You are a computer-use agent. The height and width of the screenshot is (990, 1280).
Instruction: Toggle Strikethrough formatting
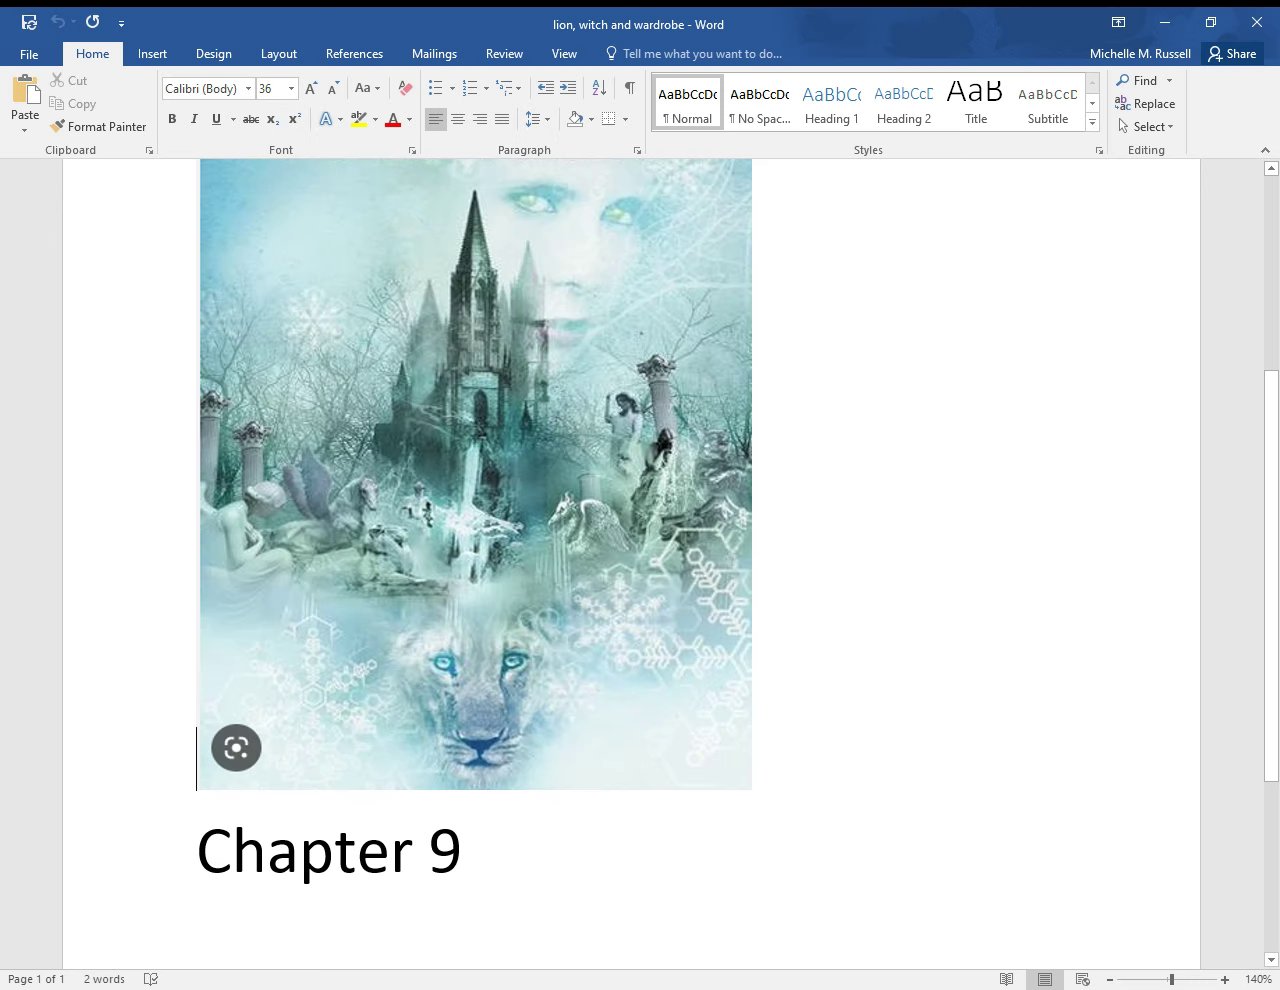(251, 120)
